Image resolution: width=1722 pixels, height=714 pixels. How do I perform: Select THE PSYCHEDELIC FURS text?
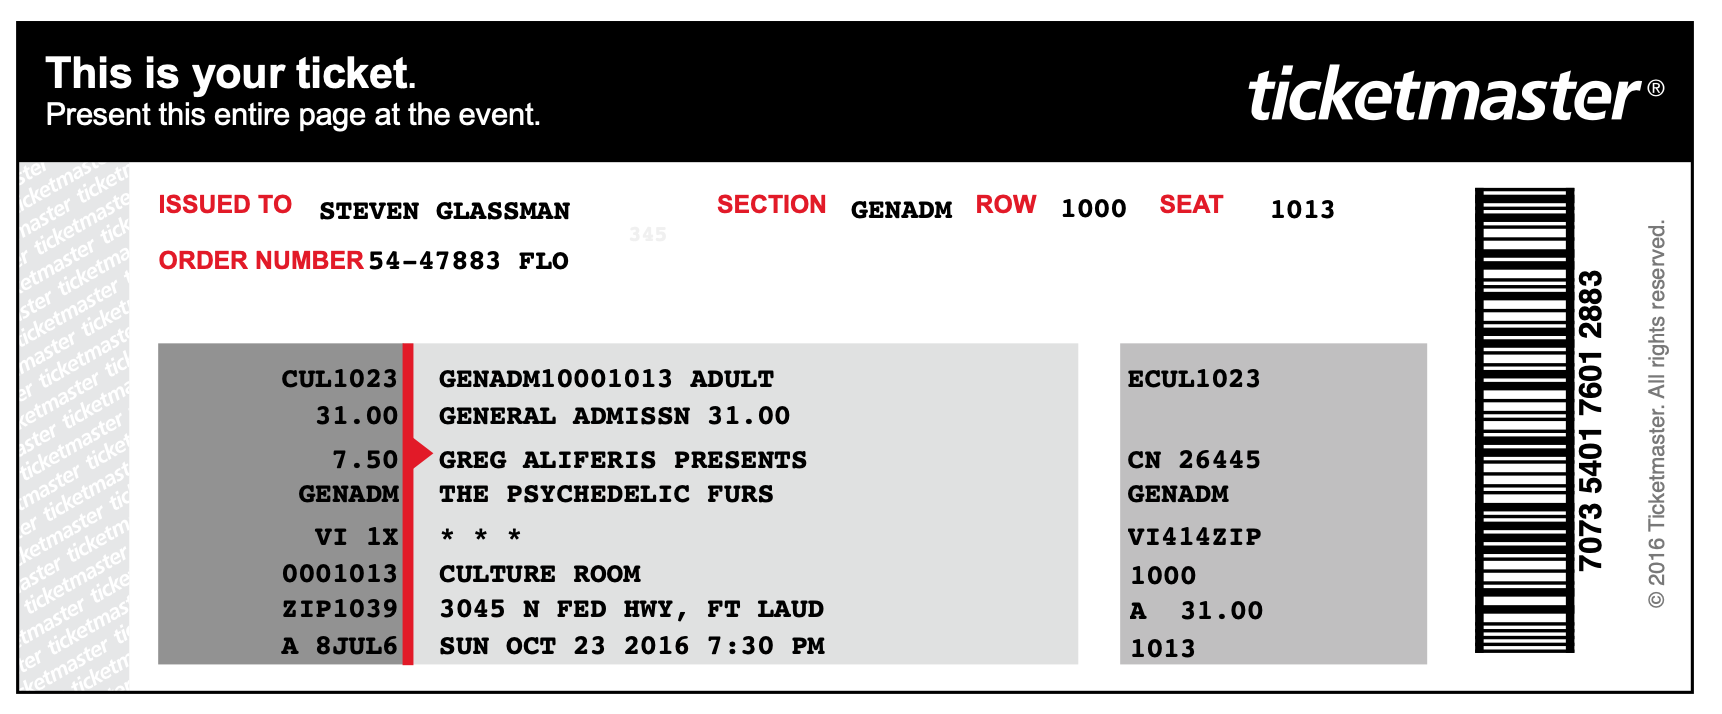(606, 494)
